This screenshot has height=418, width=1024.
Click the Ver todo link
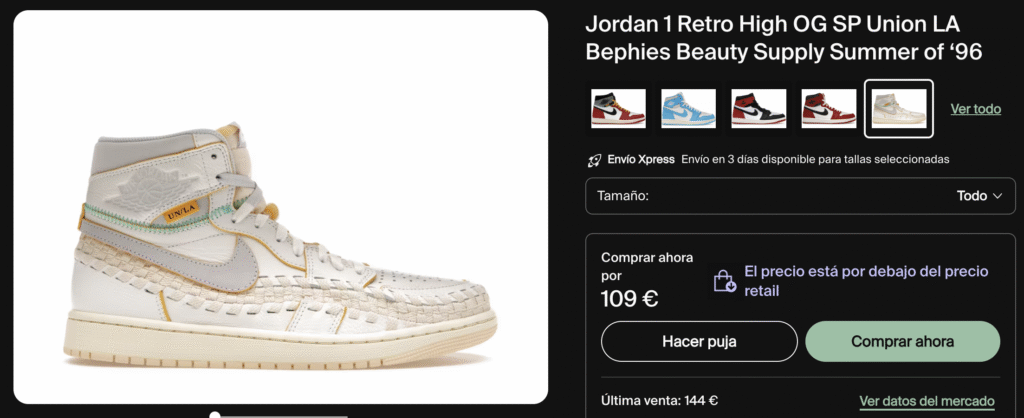(976, 109)
